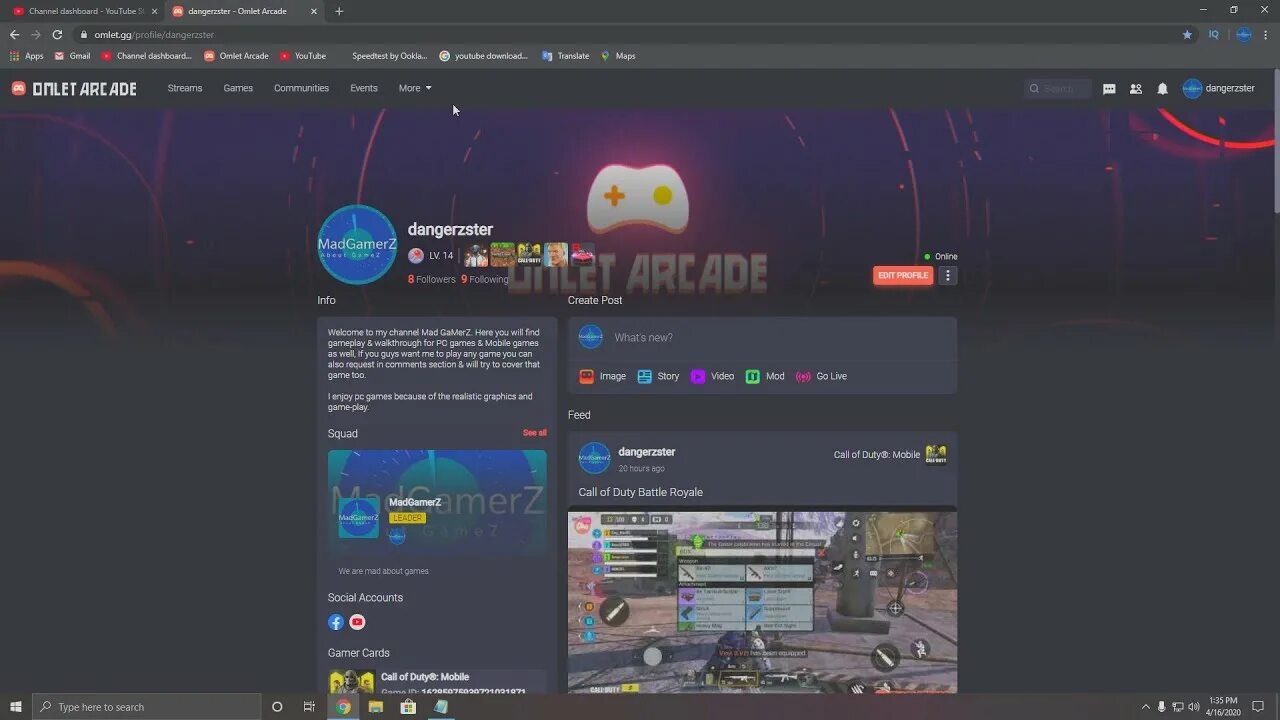The image size is (1280, 720).
Task: Expand the More dropdown in navigation
Action: pyautogui.click(x=415, y=88)
